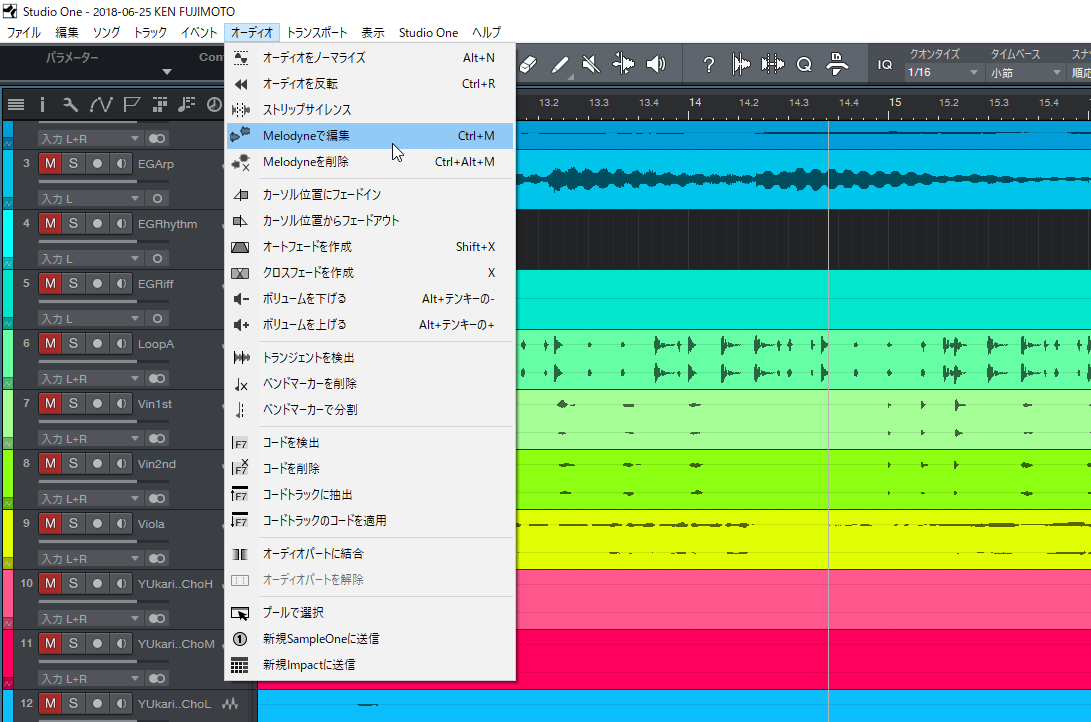Click the IQ input quantize button
The width and height of the screenshot is (1091, 722).
(884, 65)
